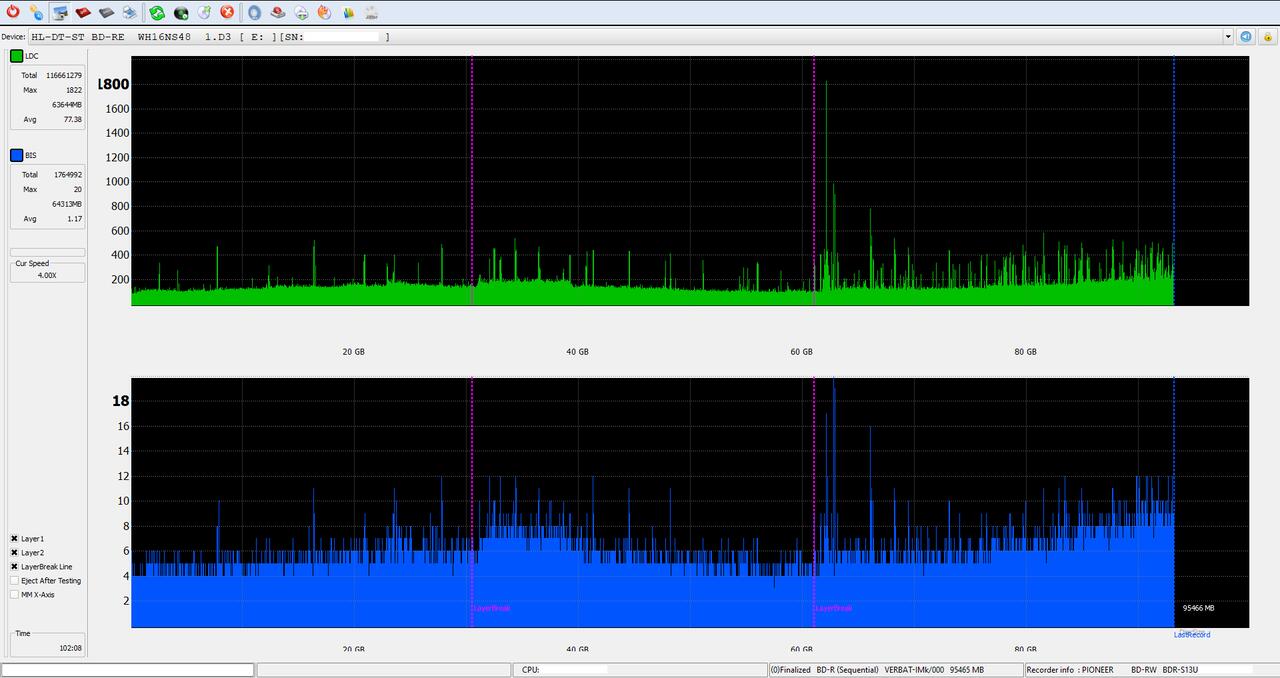1280x678 pixels.
Task: Toggle the Layer1 checkbox
Action: (x=15, y=539)
